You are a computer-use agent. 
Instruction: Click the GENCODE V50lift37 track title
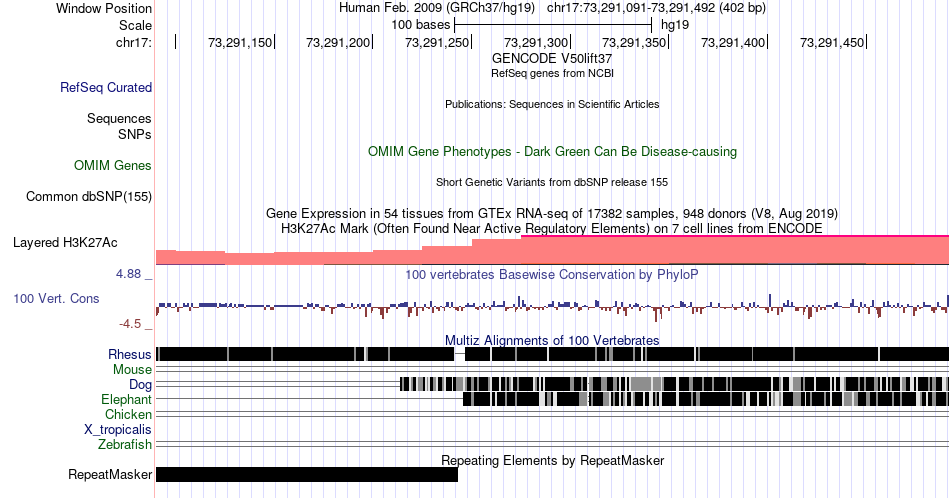tap(552, 59)
